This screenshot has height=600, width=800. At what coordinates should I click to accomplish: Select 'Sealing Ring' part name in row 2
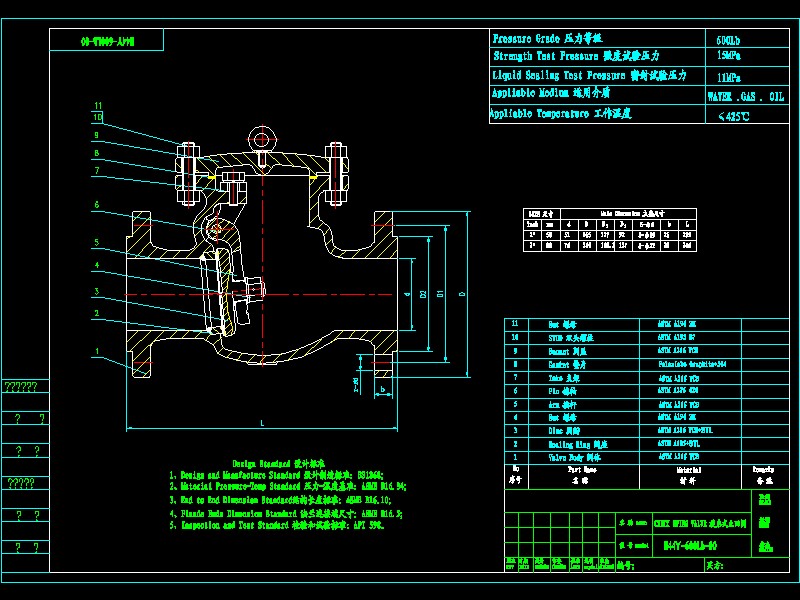coord(578,444)
